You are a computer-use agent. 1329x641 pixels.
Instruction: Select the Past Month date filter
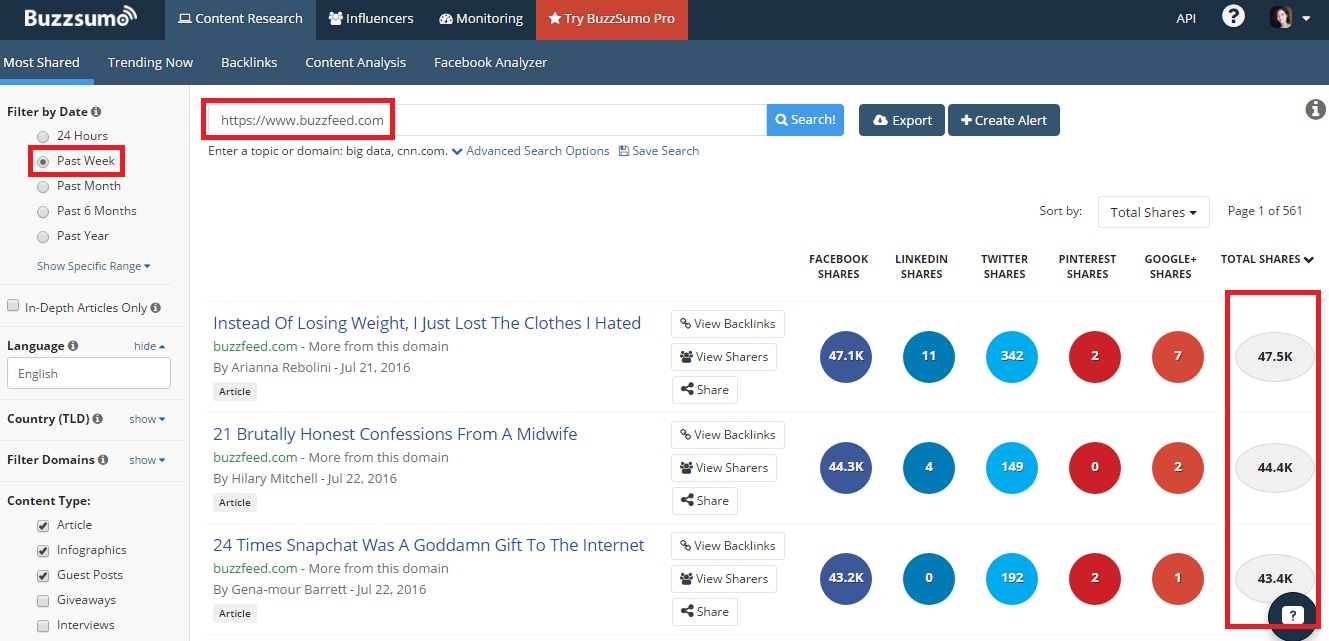click(42, 186)
